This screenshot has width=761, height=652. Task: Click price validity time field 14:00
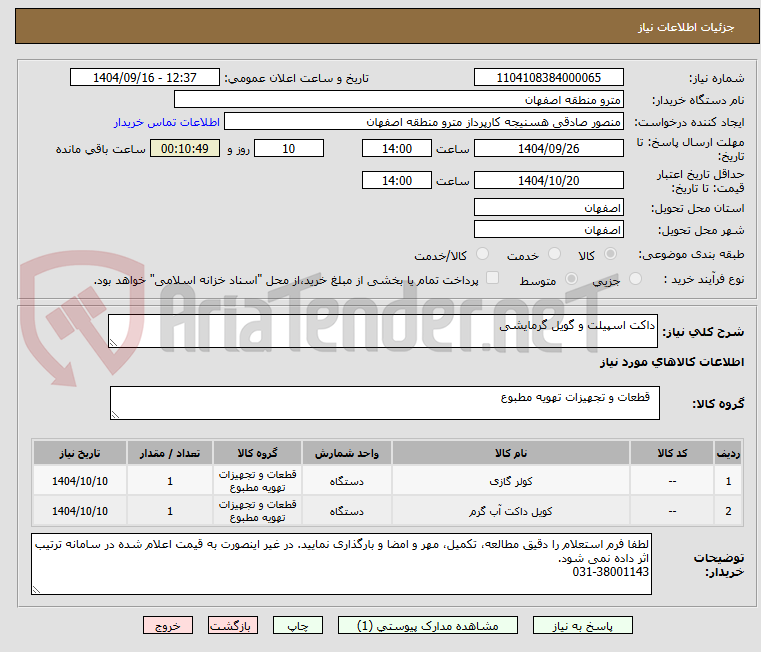(x=397, y=181)
